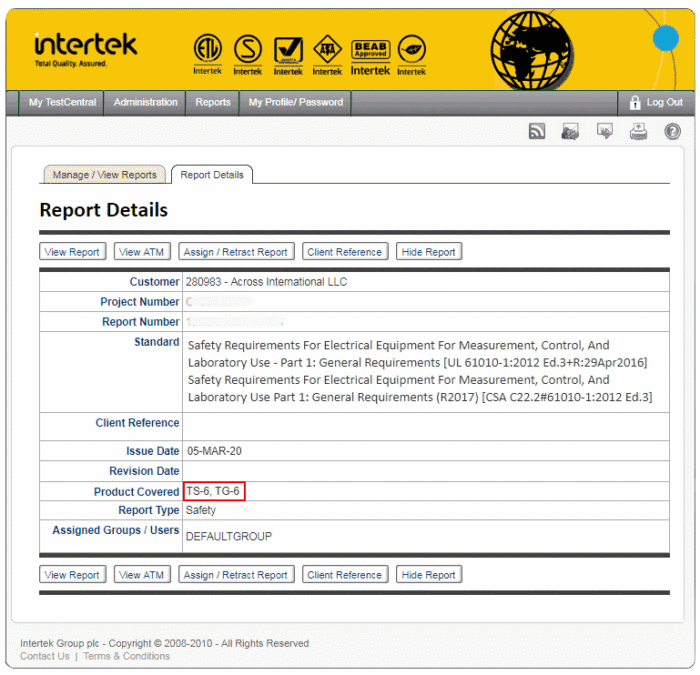This screenshot has height=675, width=700.
Task: Open the My TestCentral menu
Action: [63, 102]
